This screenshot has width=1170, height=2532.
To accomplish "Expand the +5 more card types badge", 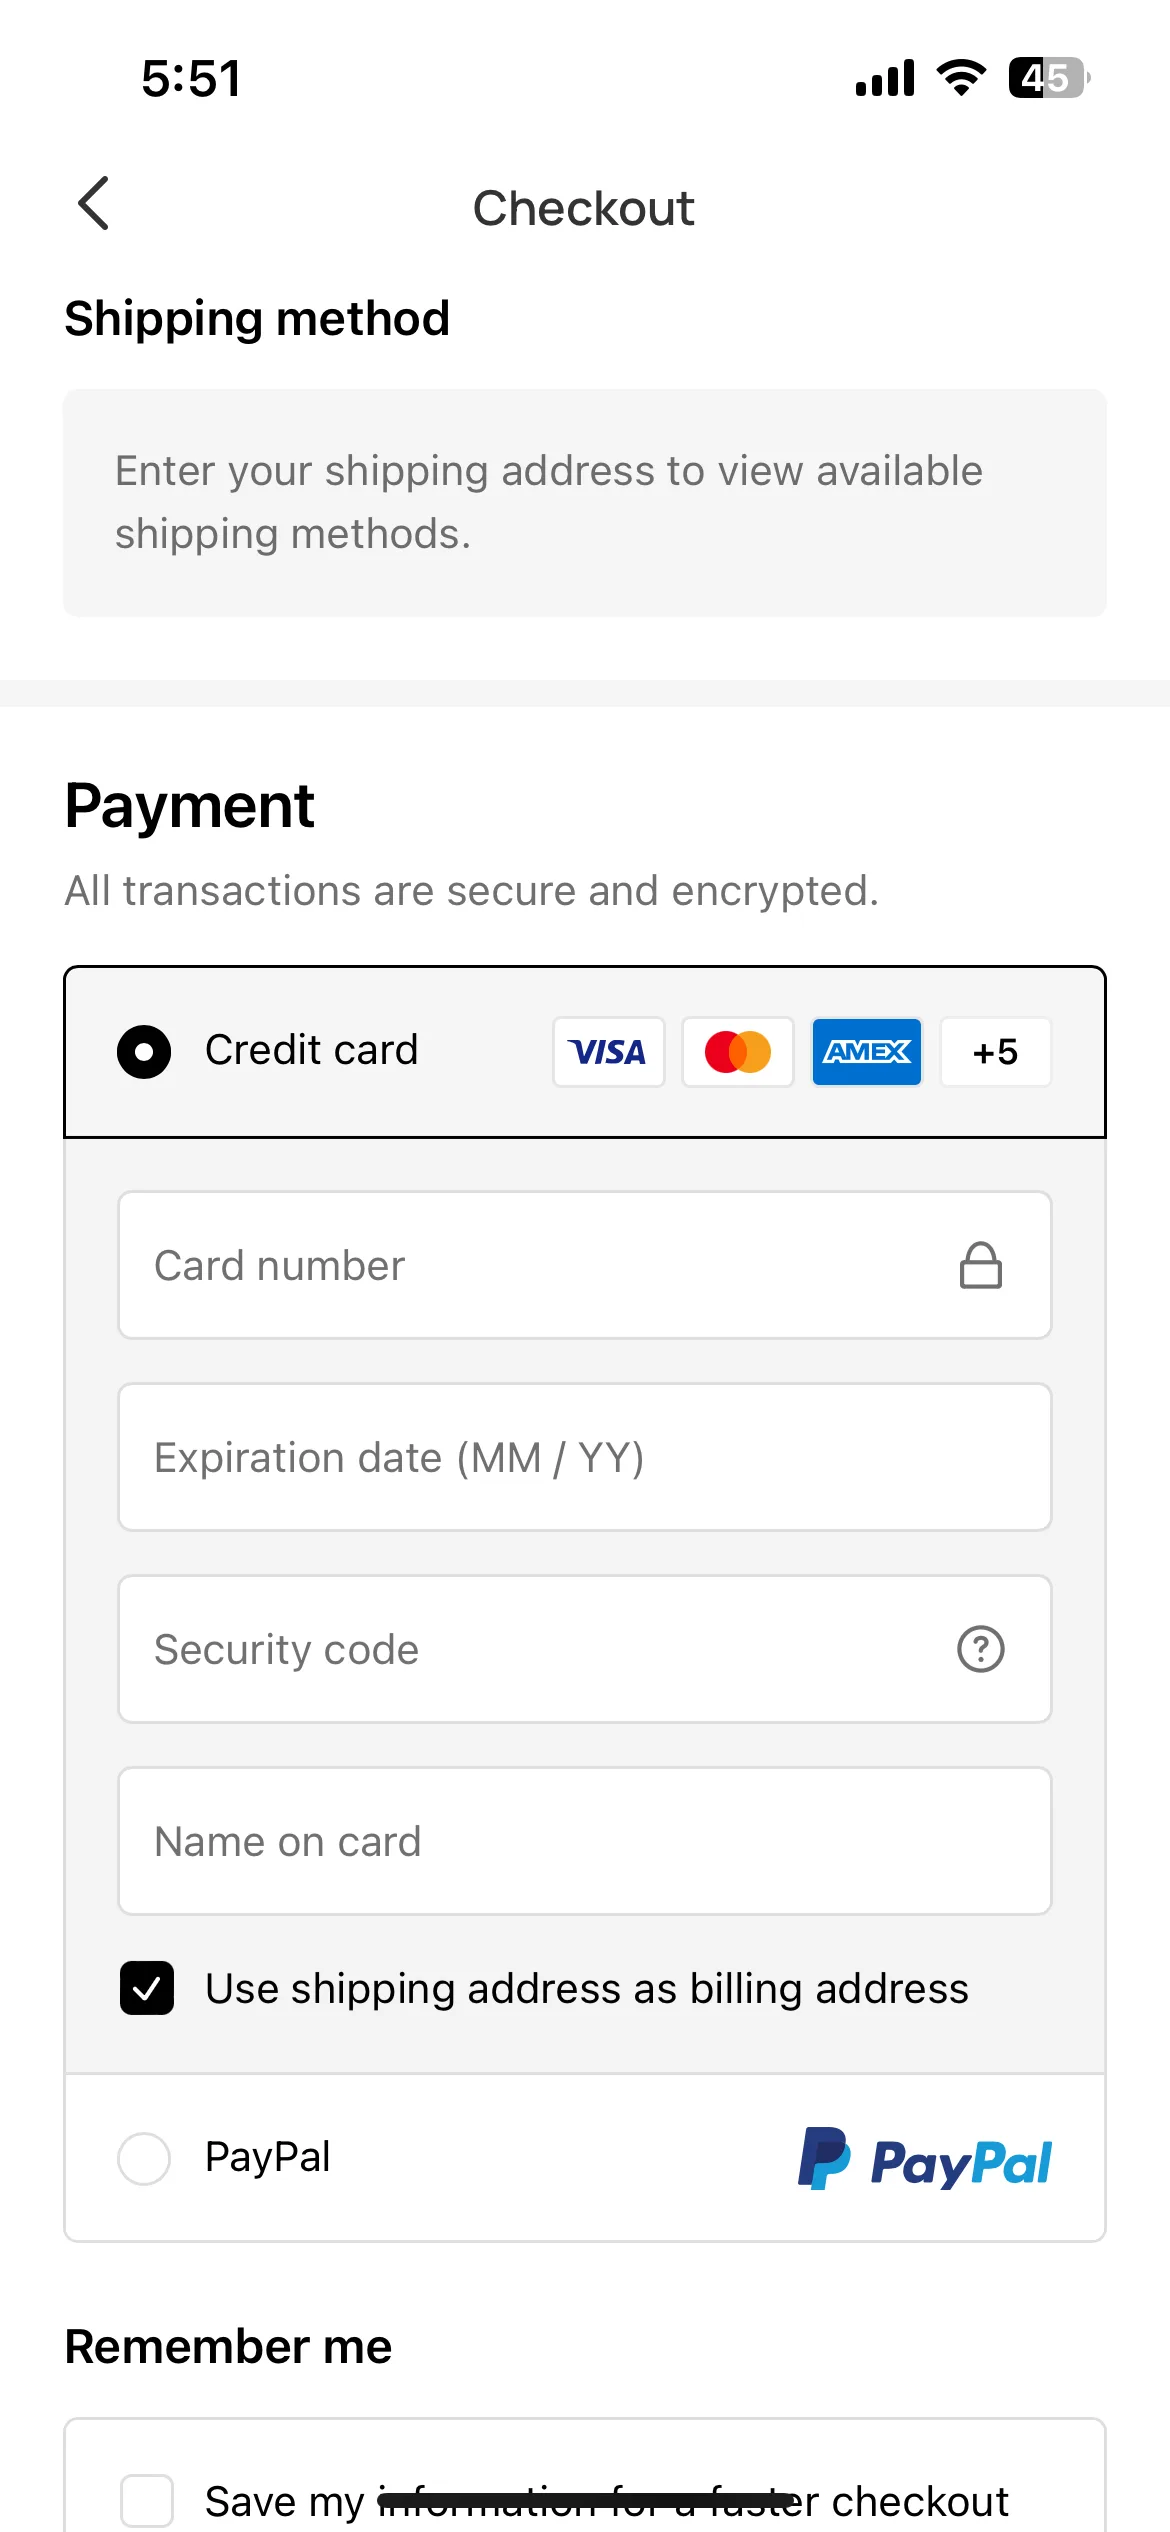I will coord(996,1052).
